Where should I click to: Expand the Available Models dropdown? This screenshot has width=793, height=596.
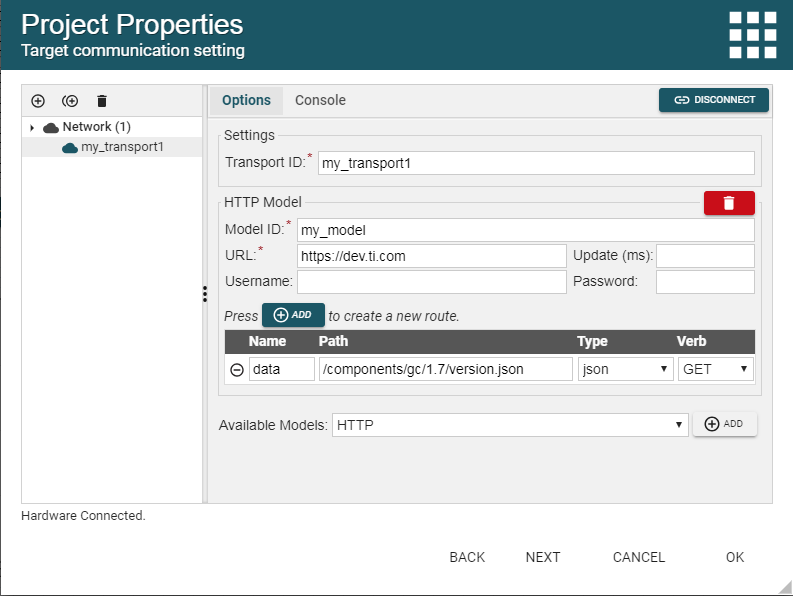click(510, 425)
